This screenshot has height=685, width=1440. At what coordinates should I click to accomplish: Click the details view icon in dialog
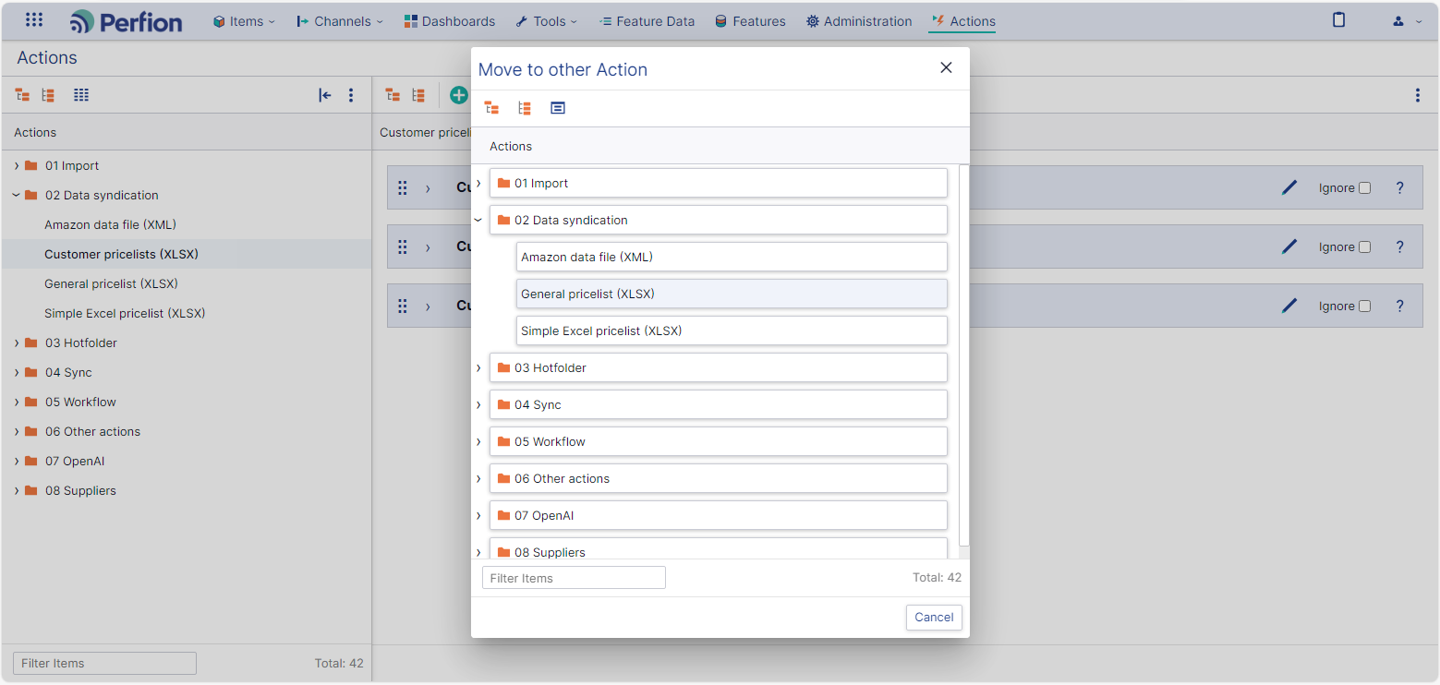point(558,108)
